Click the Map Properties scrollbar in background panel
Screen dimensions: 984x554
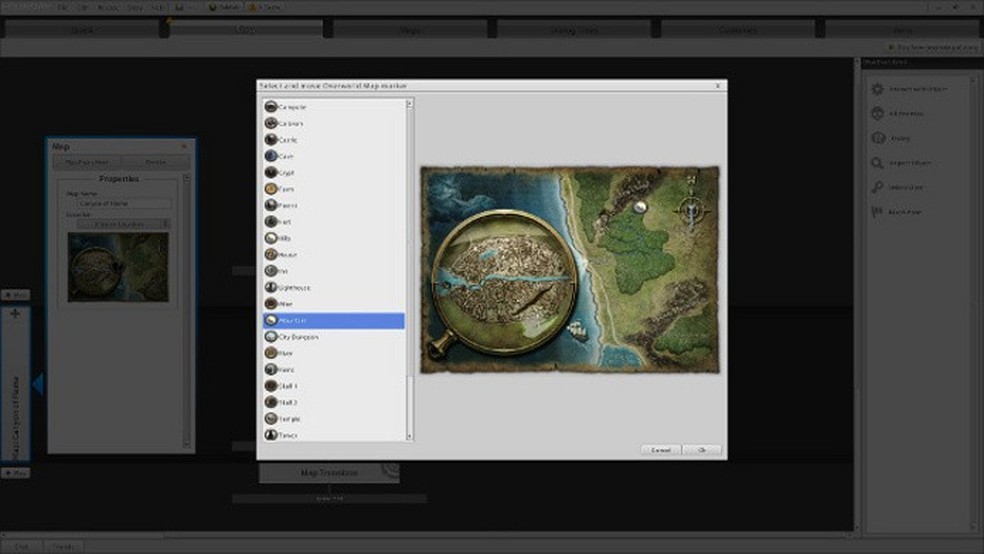pyautogui.click(x=186, y=312)
